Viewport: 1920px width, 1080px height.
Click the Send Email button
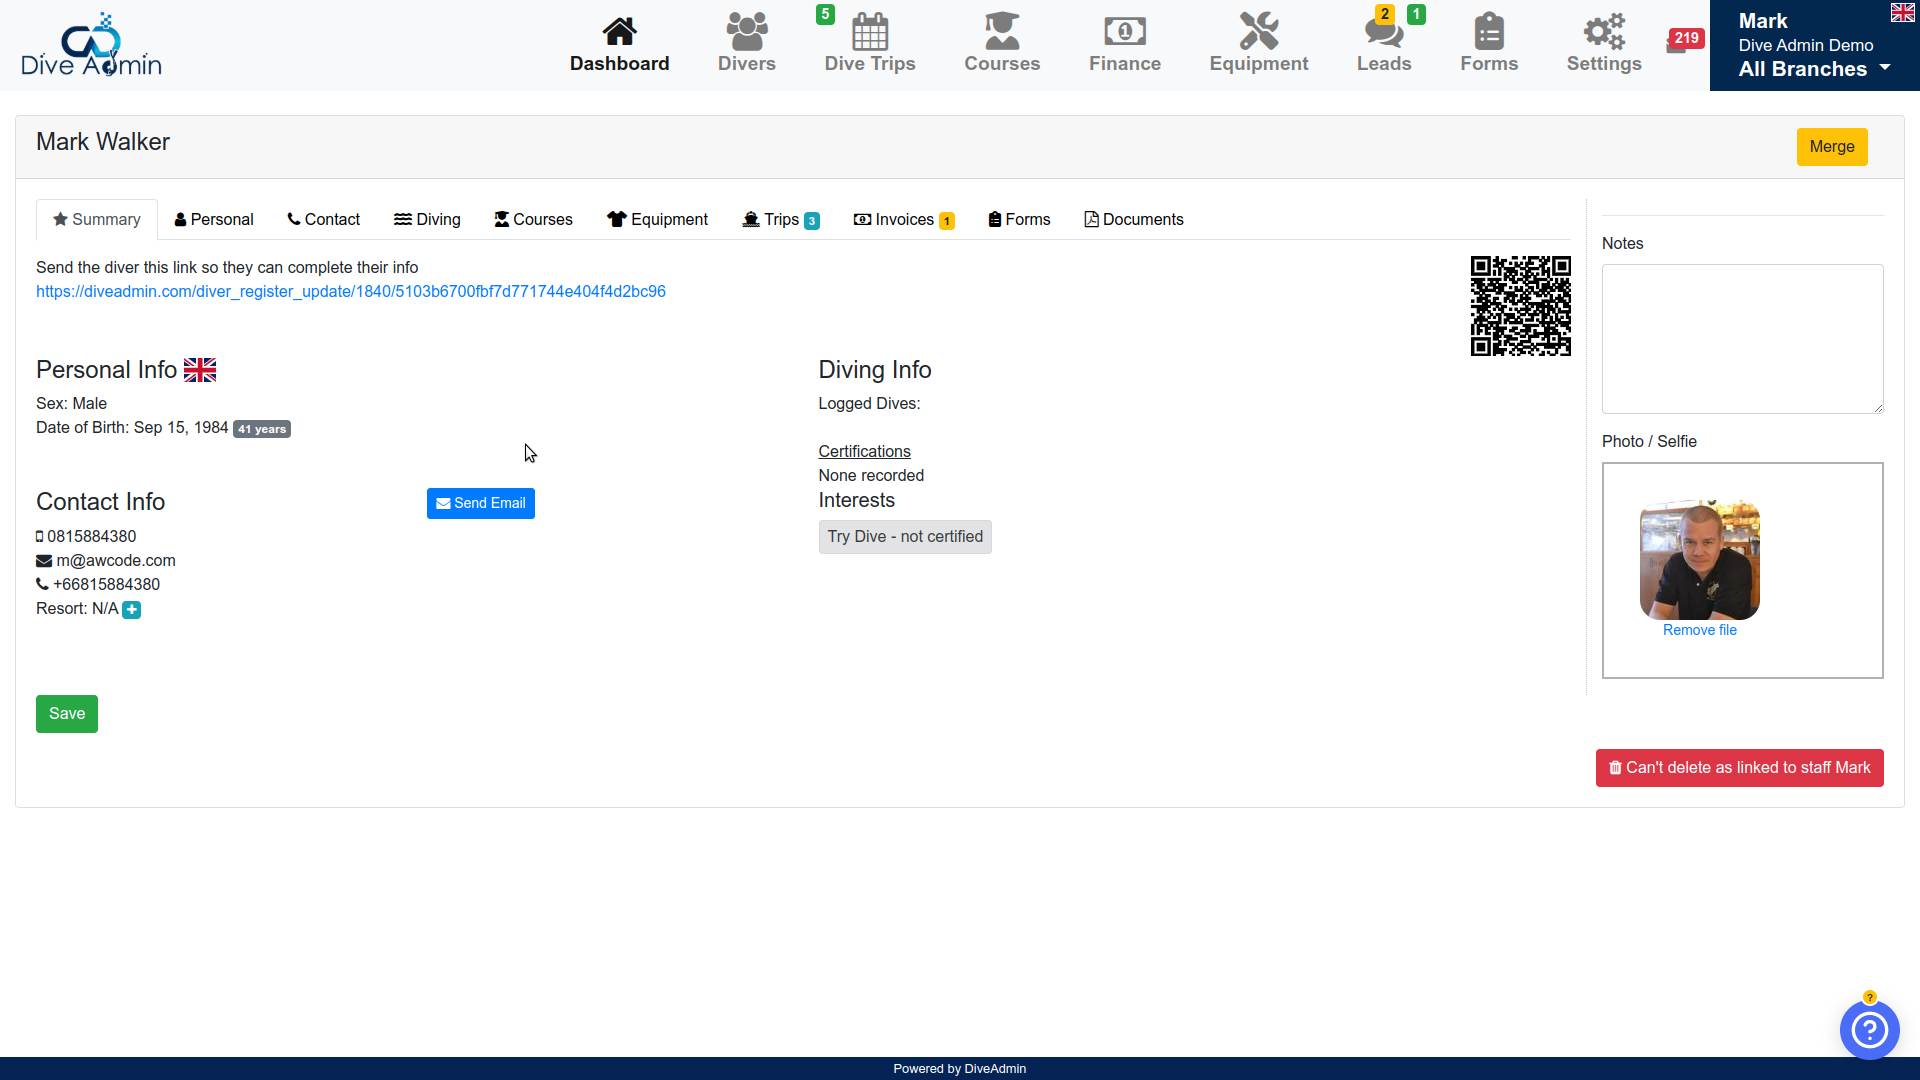click(x=480, y=503)
